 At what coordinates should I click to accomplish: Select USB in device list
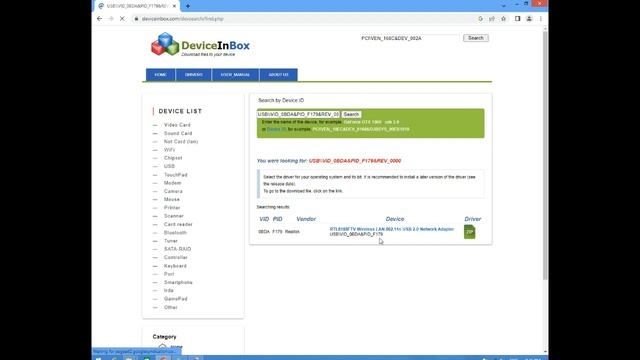pyautogui.click(x=169, y=166)
